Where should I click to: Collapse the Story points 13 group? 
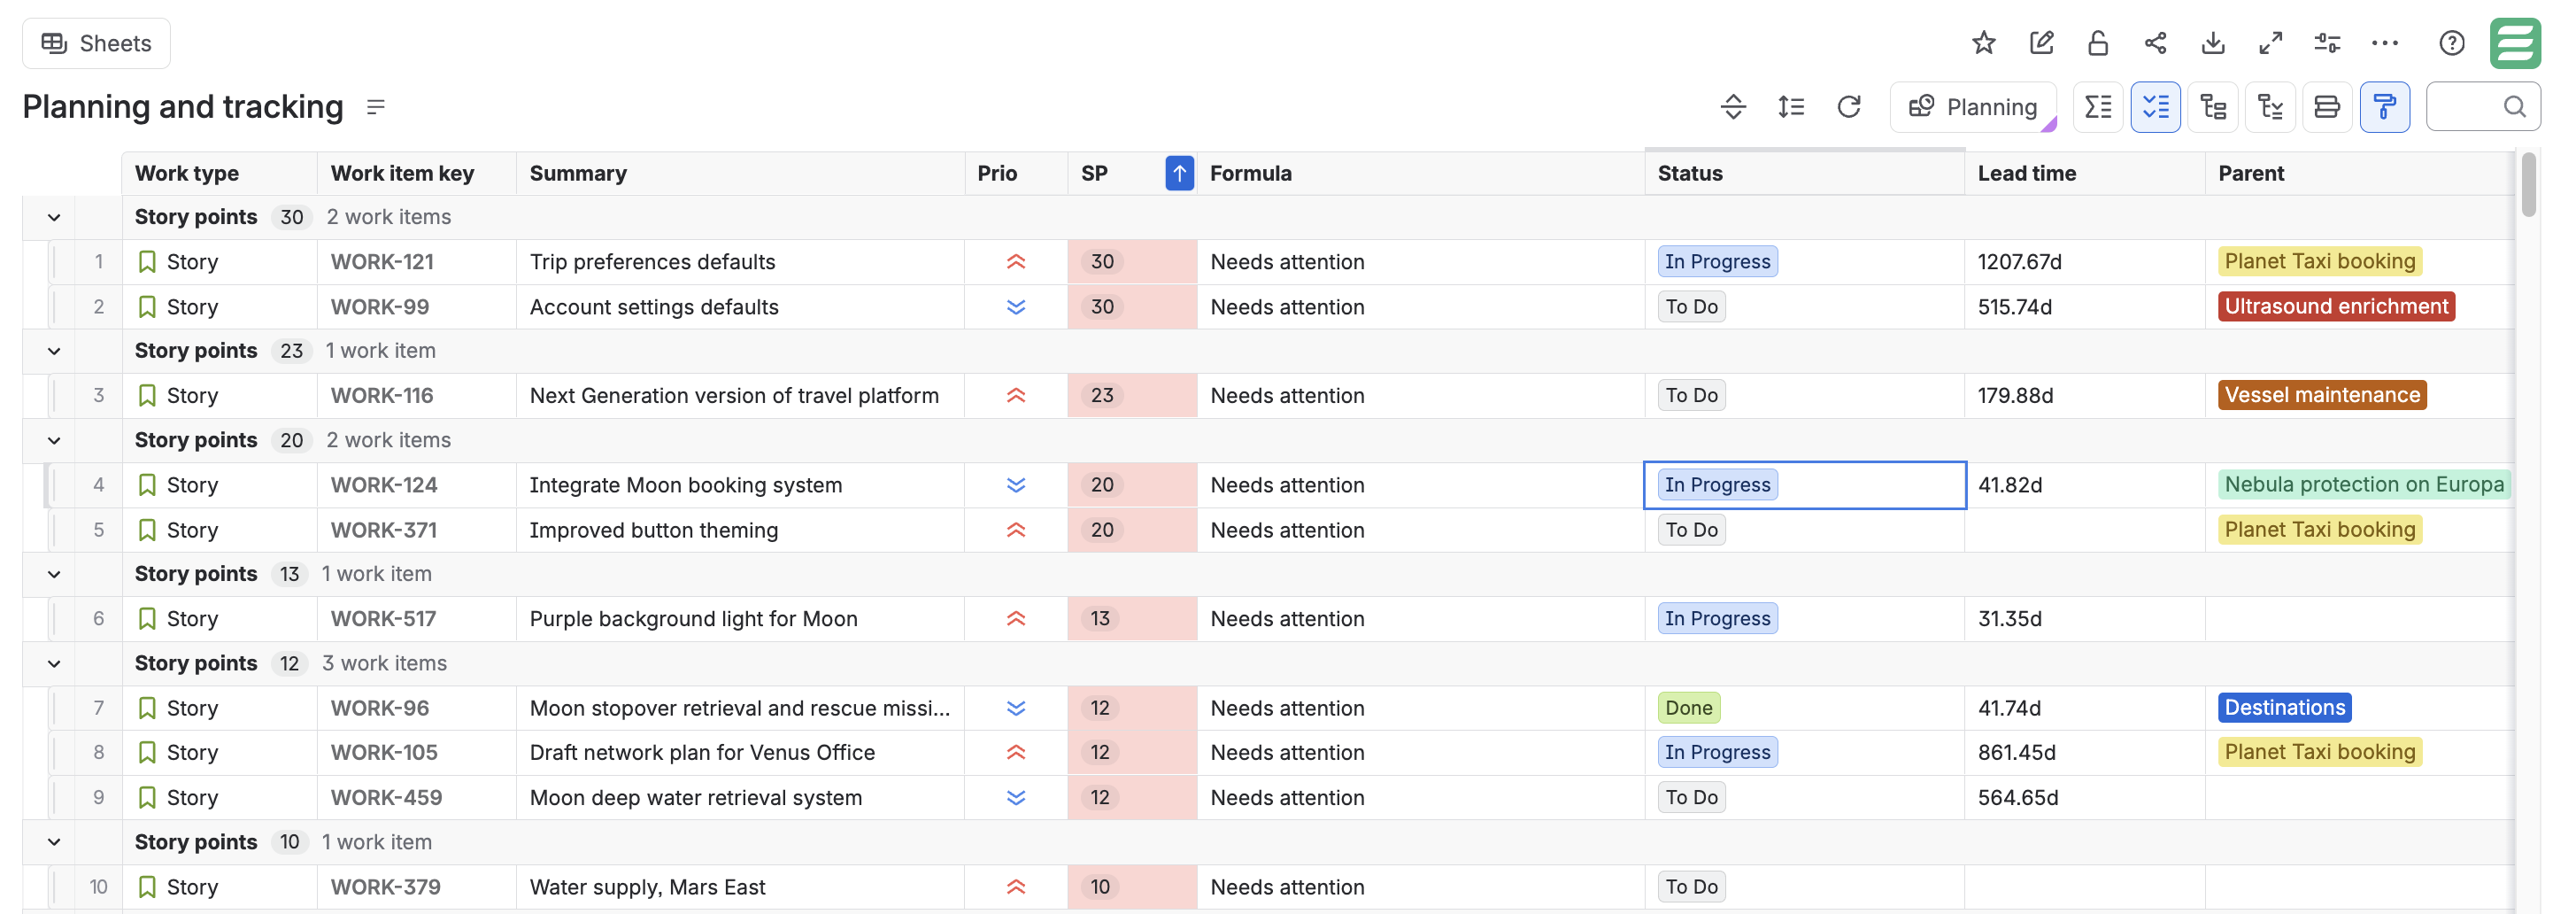(x=54, y=574)
